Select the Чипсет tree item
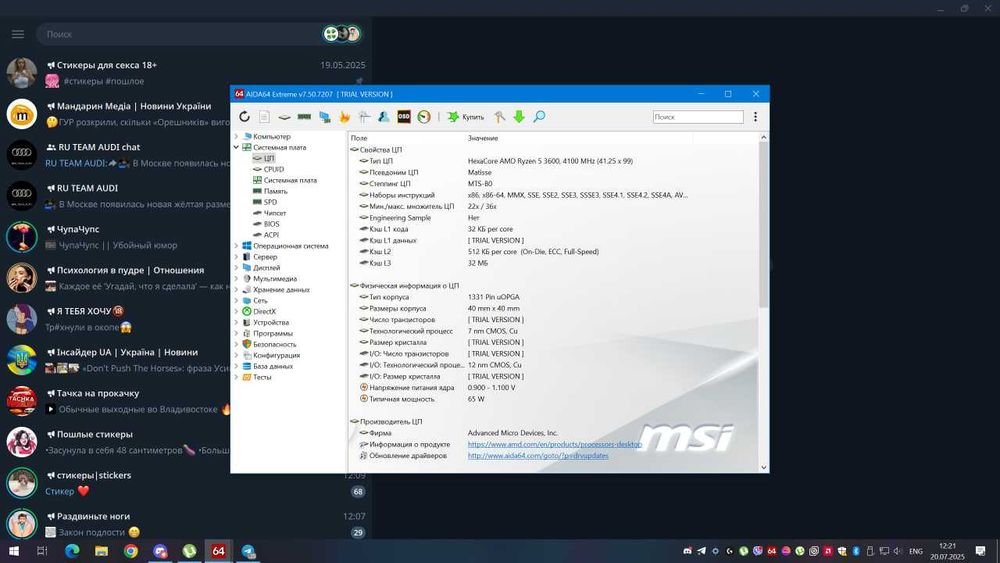Screen dimensions: 1000x563 click(x=275, y=213)
